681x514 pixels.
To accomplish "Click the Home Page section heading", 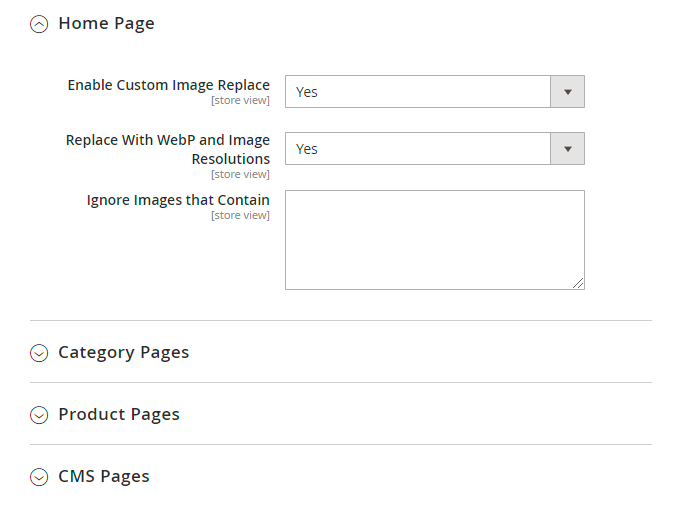I will (106, 24).
